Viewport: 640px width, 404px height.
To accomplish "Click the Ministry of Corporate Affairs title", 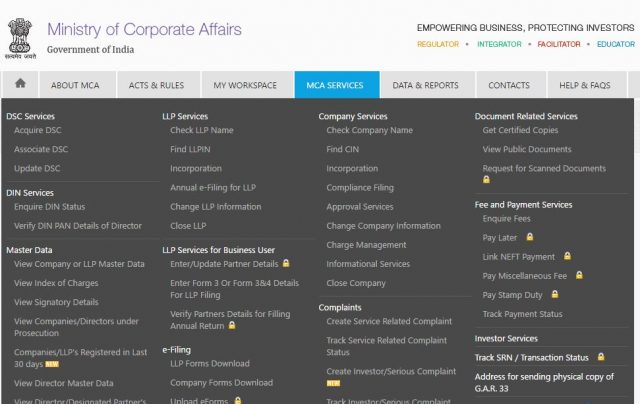I will coord(144,29).
